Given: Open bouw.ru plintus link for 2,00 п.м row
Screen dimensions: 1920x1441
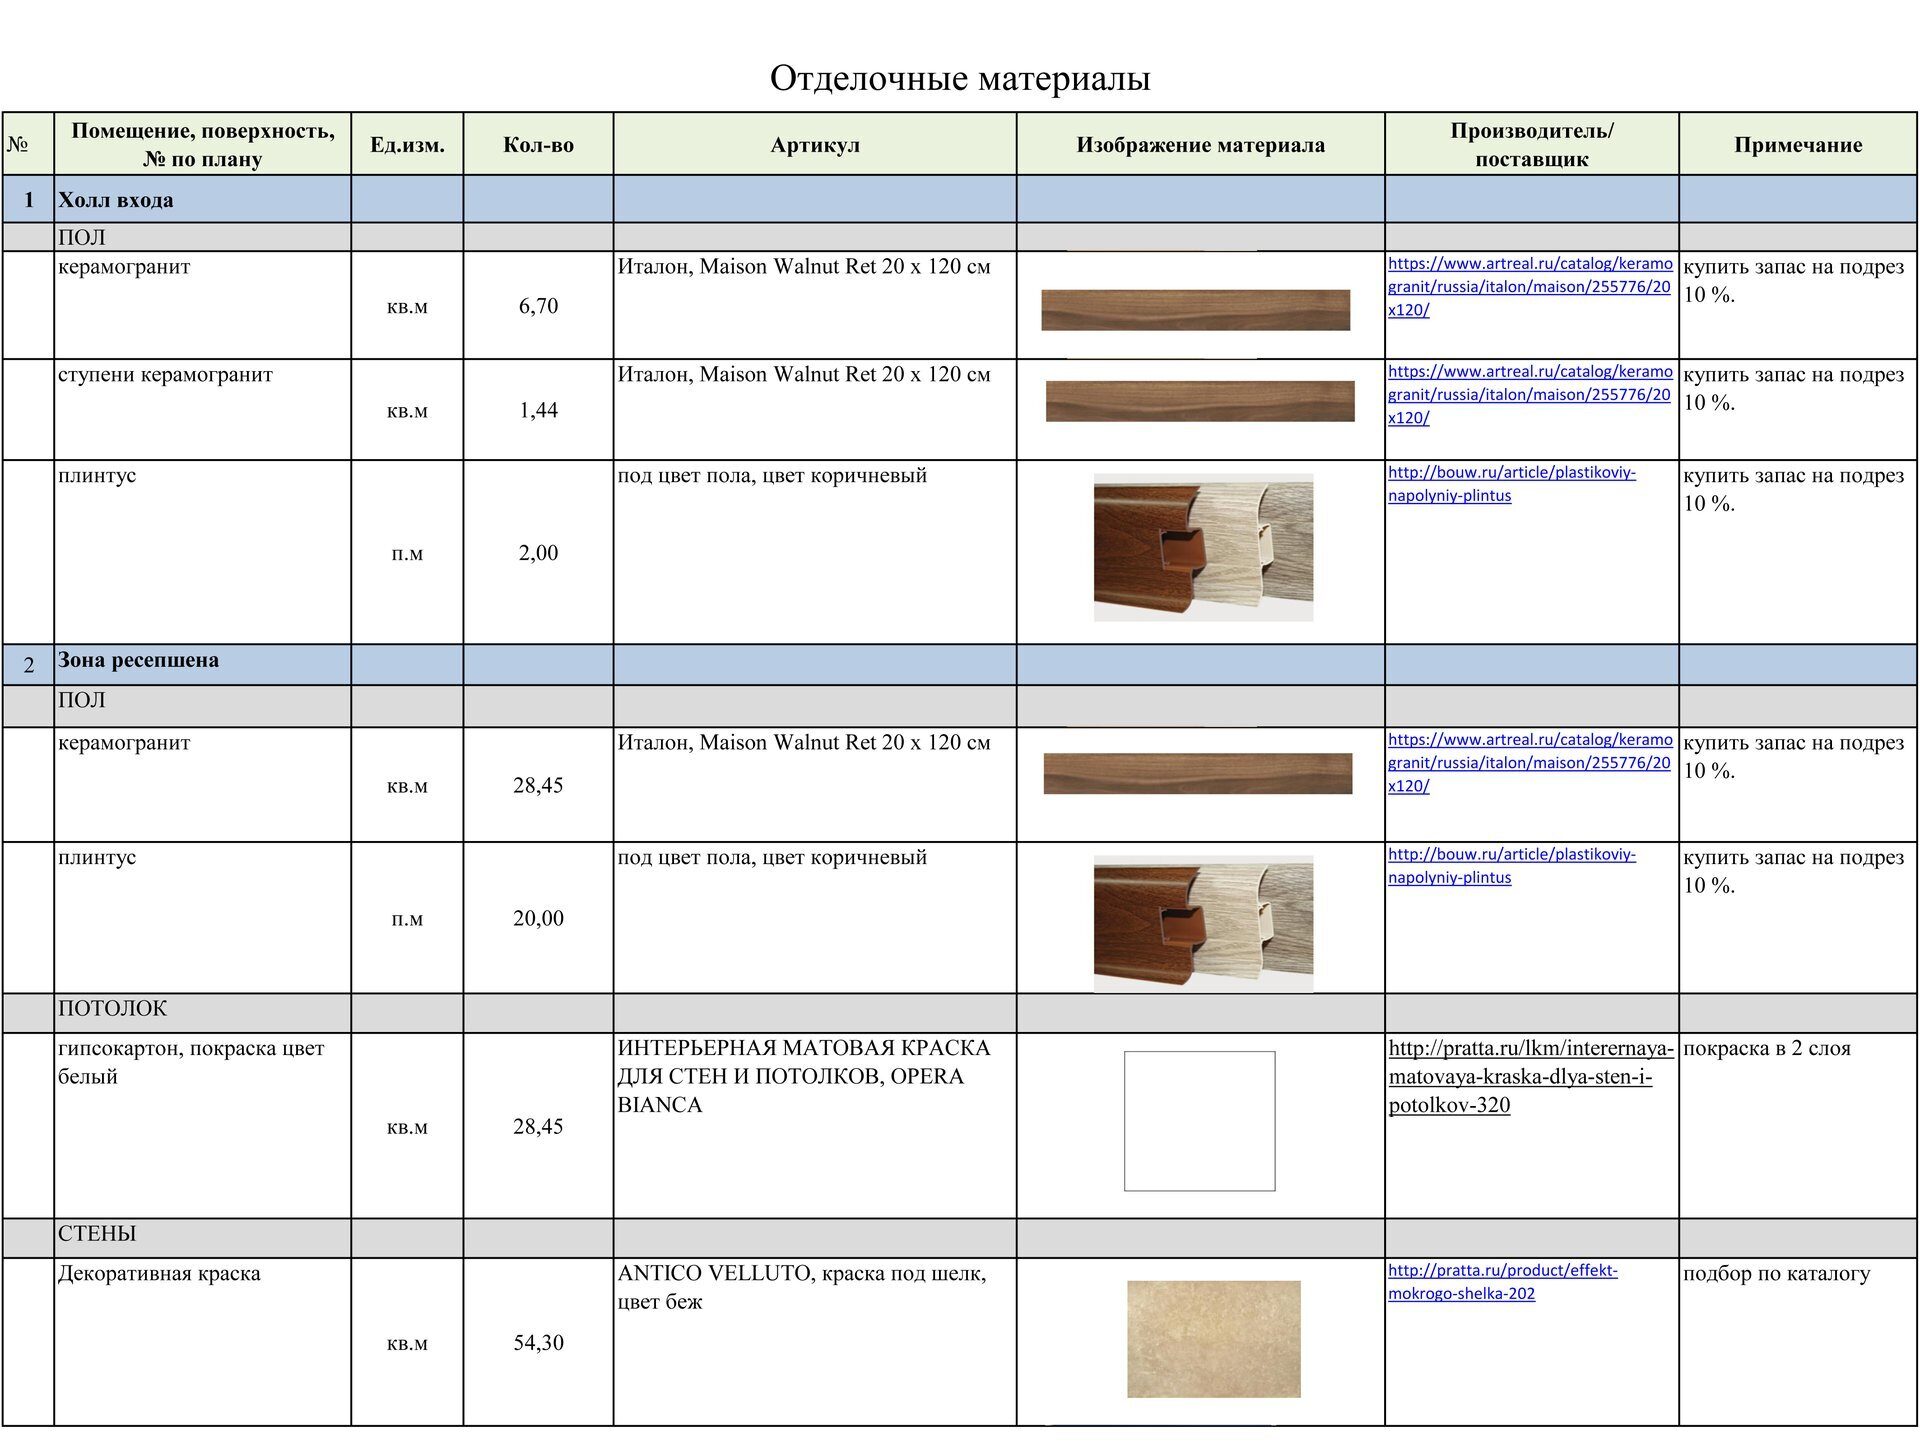Looking at the screenshot, I should coord(1512,484).
